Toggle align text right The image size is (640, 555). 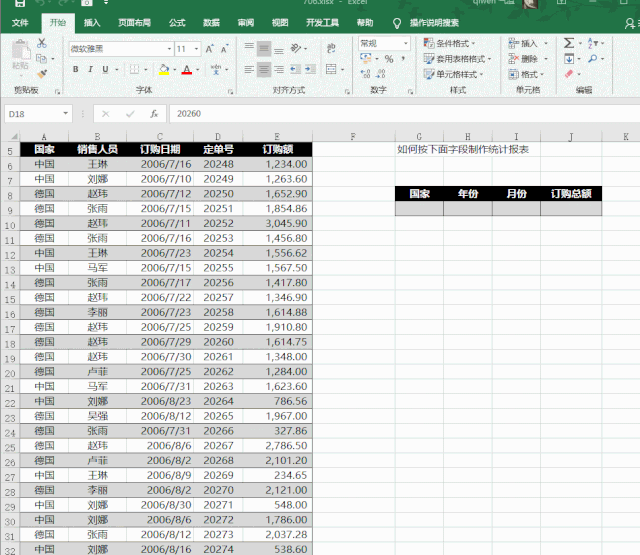pyautogui.click(x=279, y=69)
